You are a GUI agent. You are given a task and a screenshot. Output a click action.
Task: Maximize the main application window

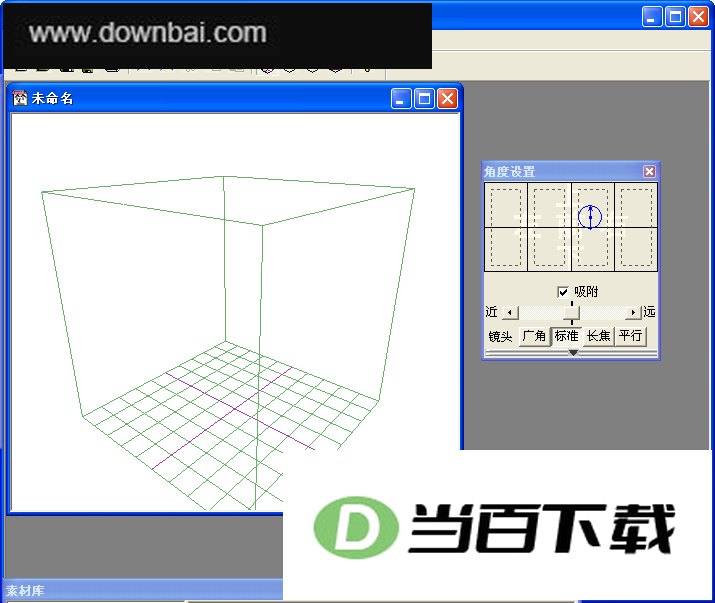(675, 17)
